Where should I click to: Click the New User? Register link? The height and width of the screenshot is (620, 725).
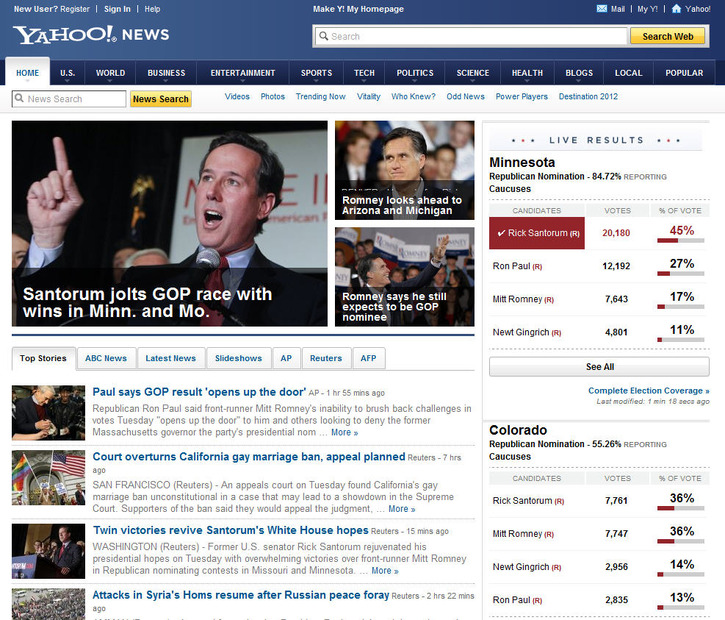coord(52,9)
